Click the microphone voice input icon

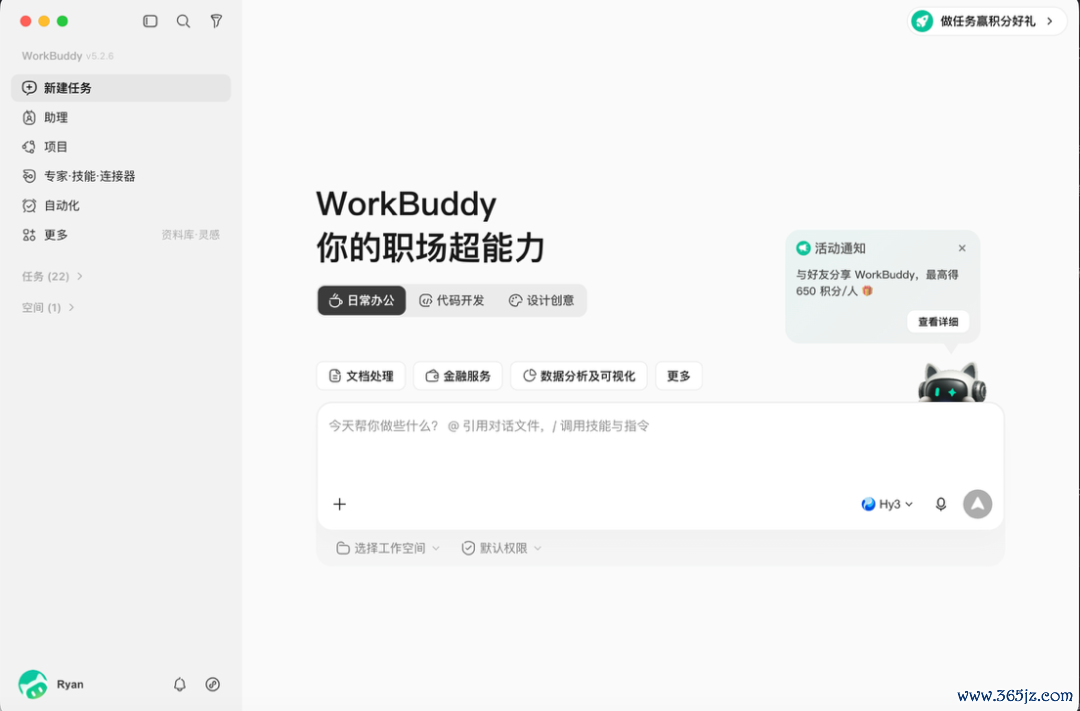(x=941, y=504)
